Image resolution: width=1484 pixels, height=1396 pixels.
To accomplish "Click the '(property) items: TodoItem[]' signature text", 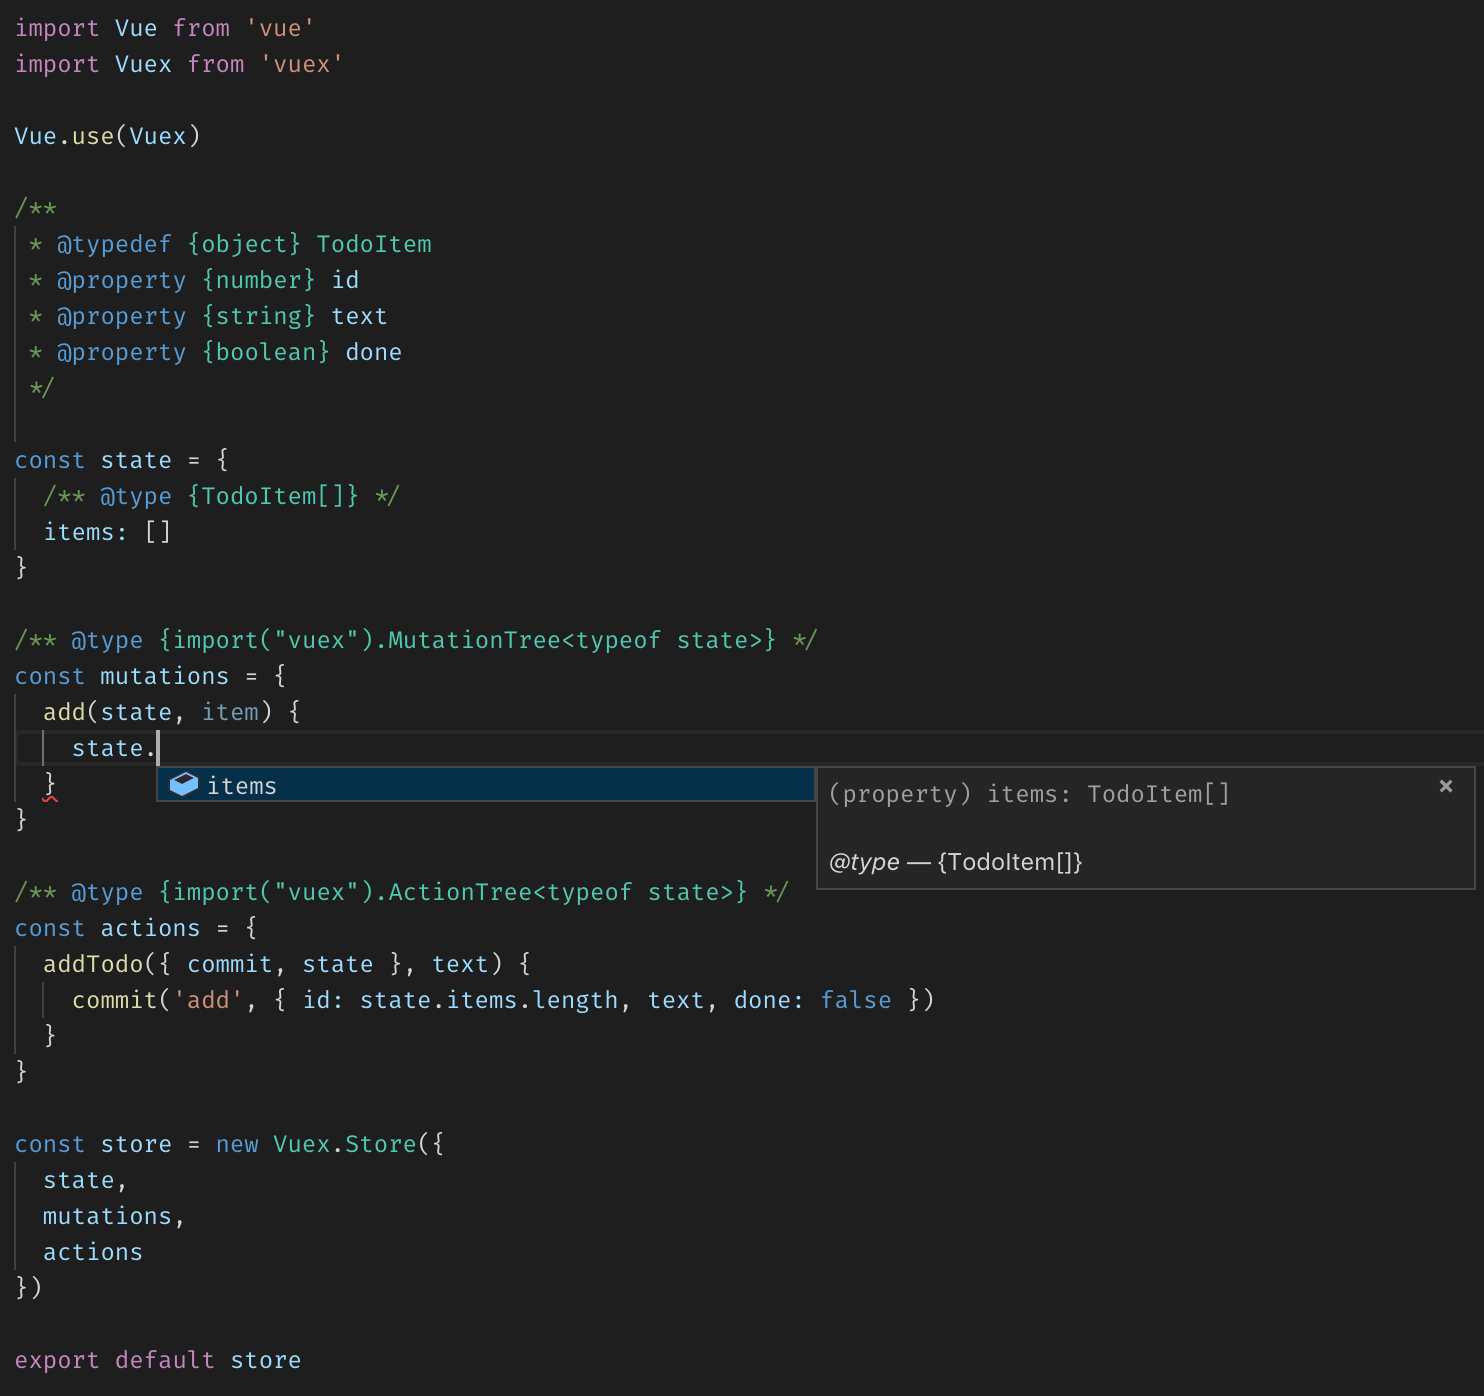I will (1029, 794).
